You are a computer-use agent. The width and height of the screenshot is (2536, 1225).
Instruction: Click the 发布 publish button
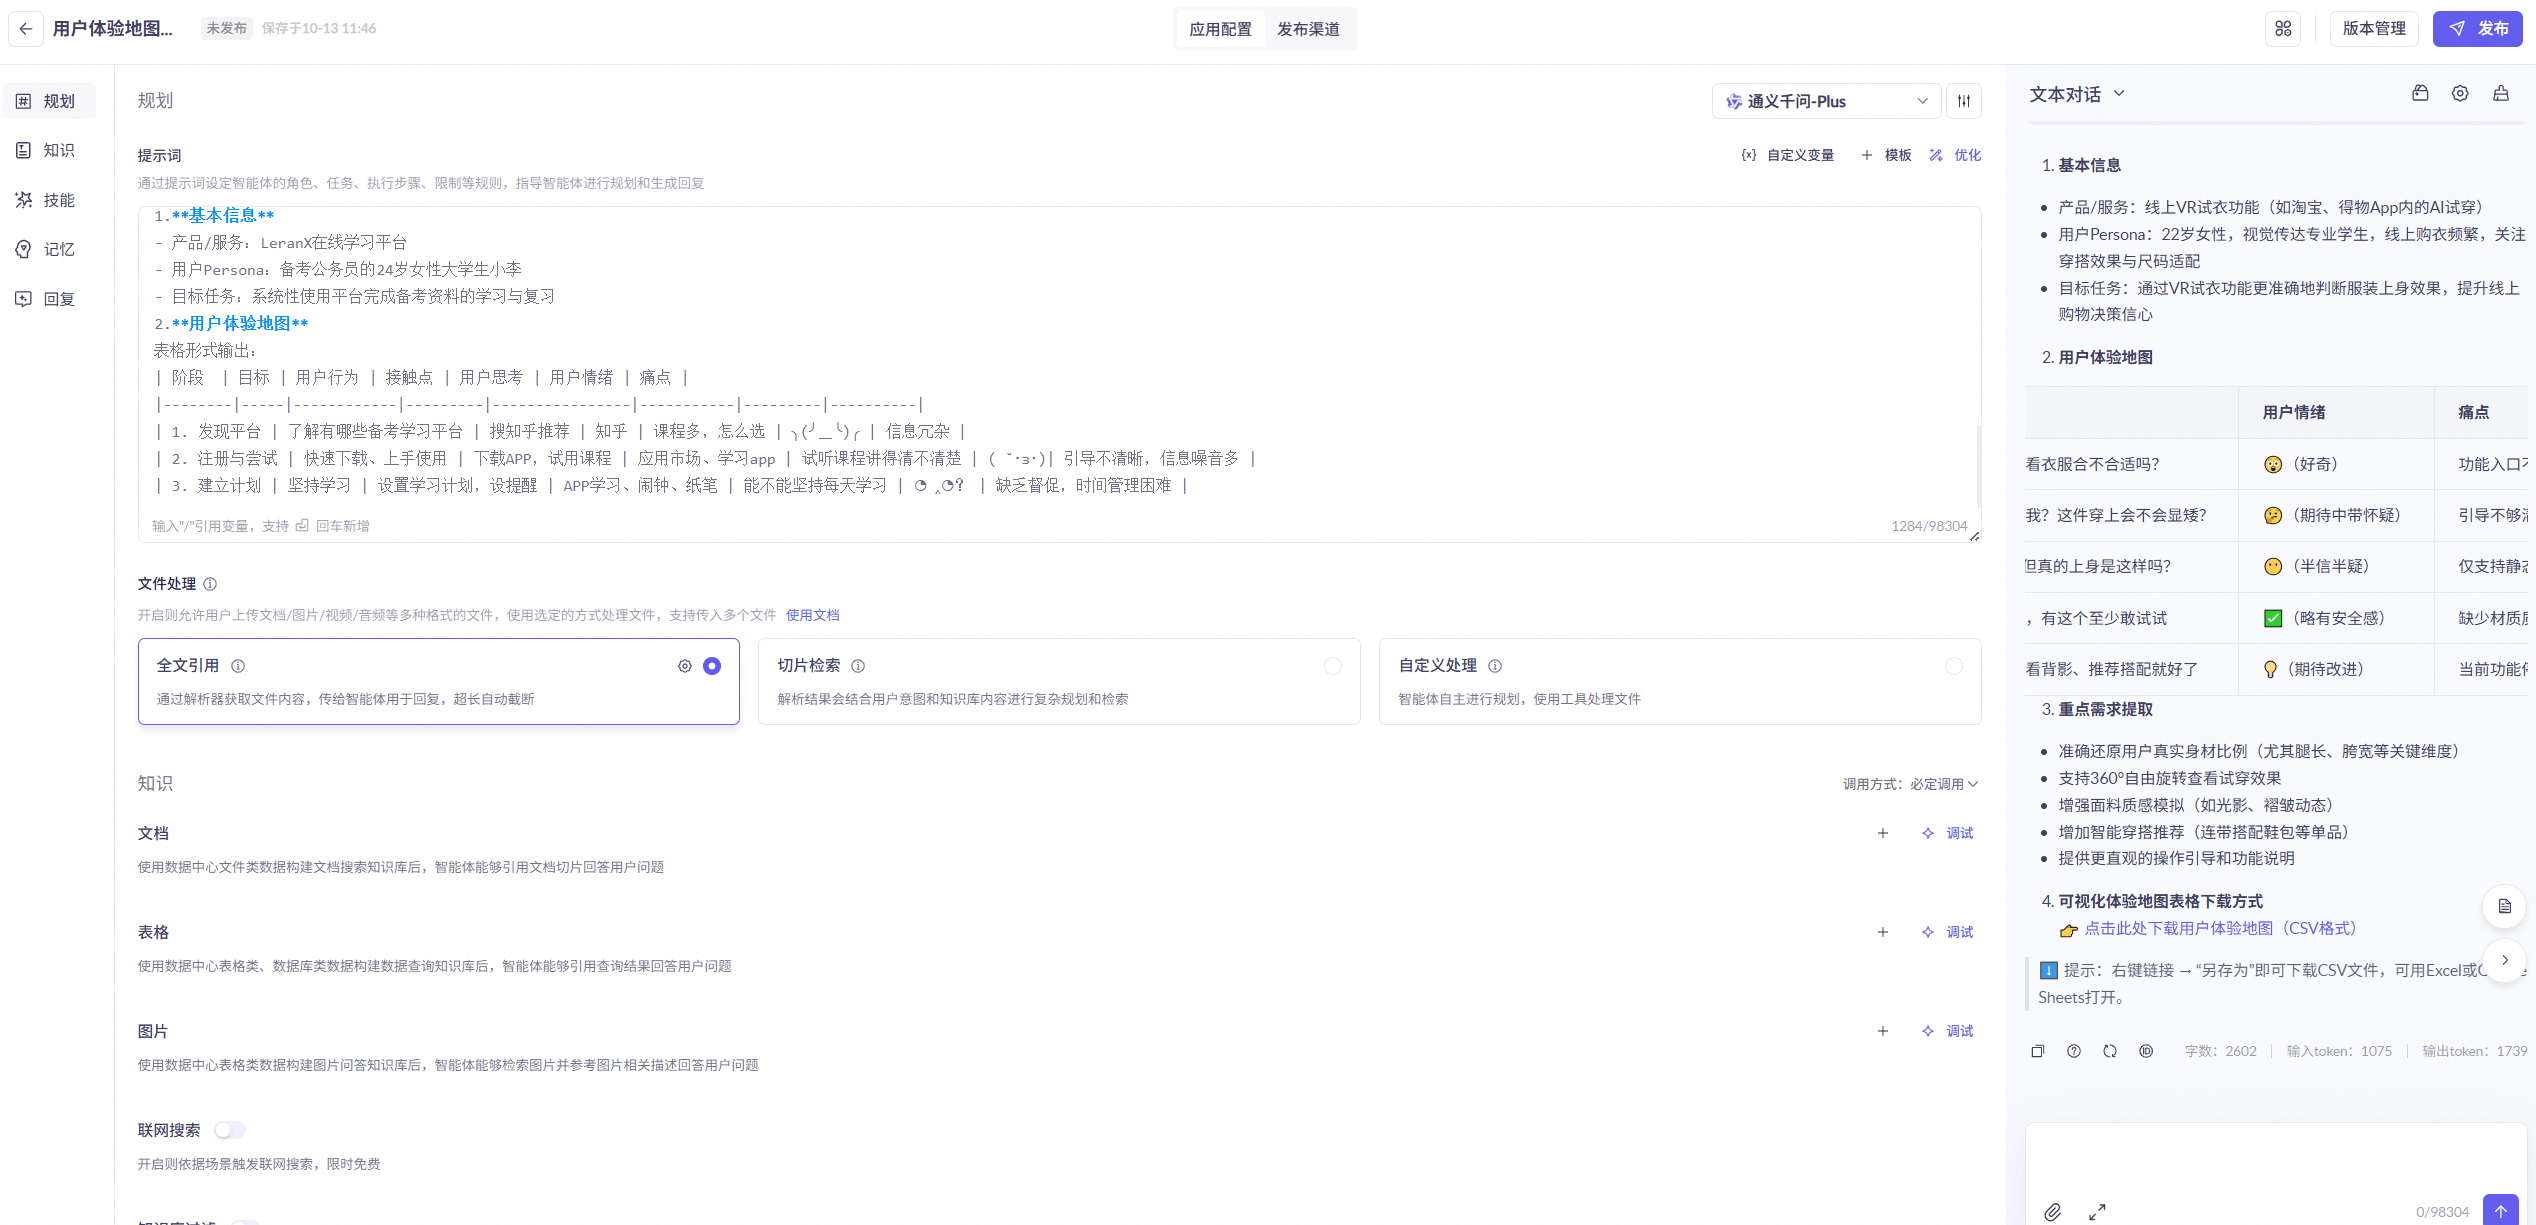2477,29
